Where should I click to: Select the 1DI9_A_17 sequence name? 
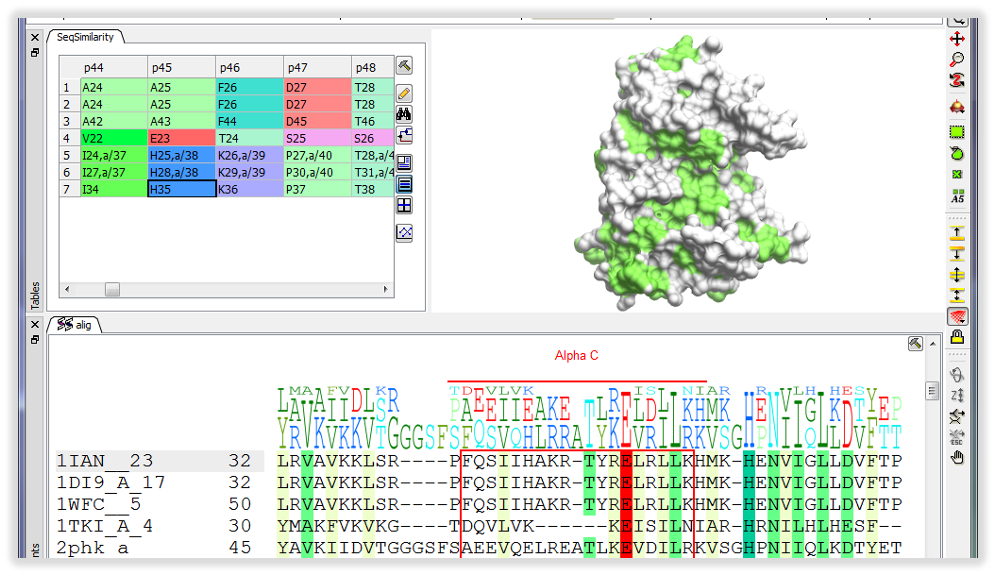(111, 483)
